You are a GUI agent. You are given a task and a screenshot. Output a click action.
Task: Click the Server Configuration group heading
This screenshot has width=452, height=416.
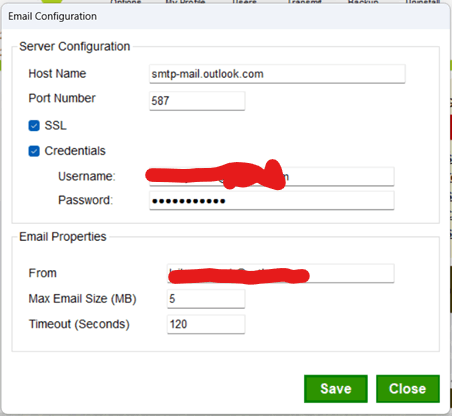(75, 46)
